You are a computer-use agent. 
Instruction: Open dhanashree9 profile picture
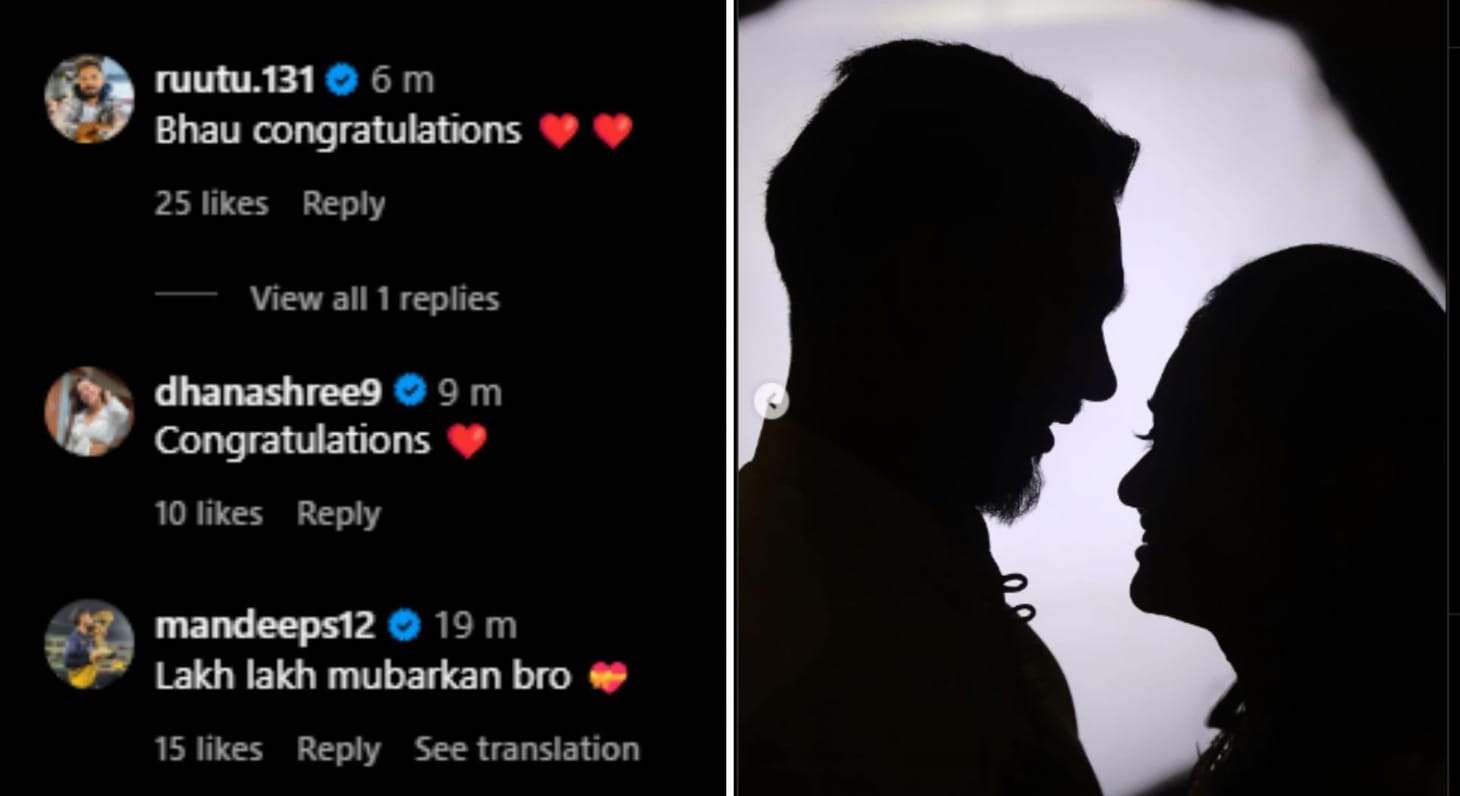point(89,411)
